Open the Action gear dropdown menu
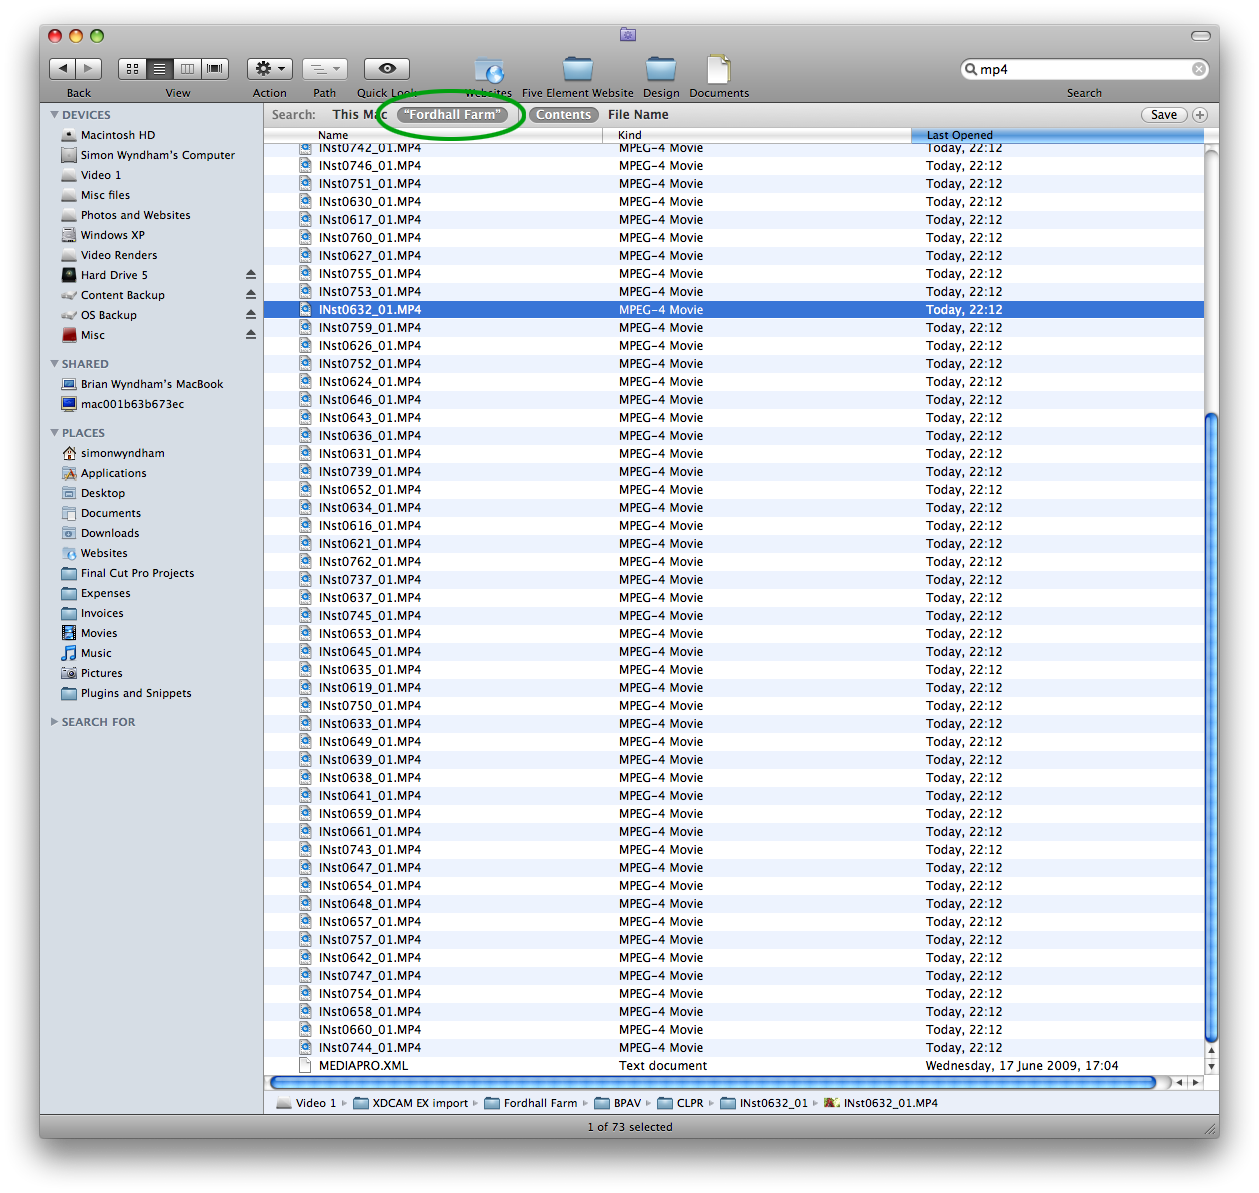 click(270, 69)
